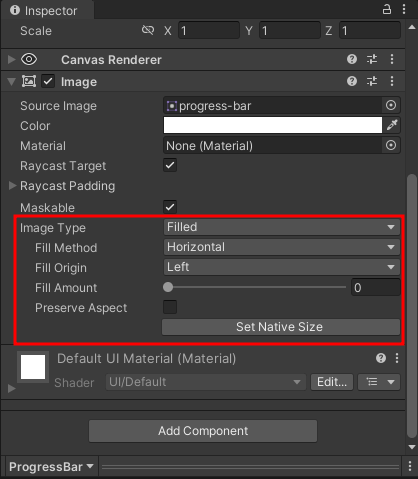The height and width of the screenshot is (479, 418).
Task: Click the Default UI Material white thumbnail
Action: [33, 367]
